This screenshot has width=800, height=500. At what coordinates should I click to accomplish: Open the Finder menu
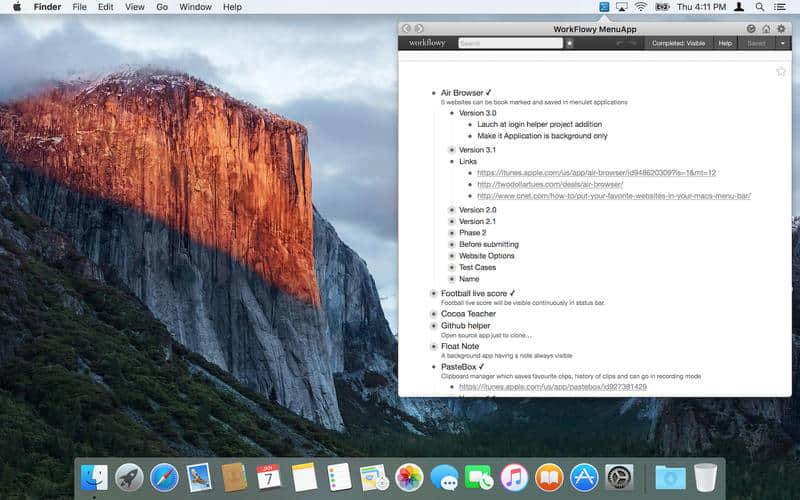(47, 7)
